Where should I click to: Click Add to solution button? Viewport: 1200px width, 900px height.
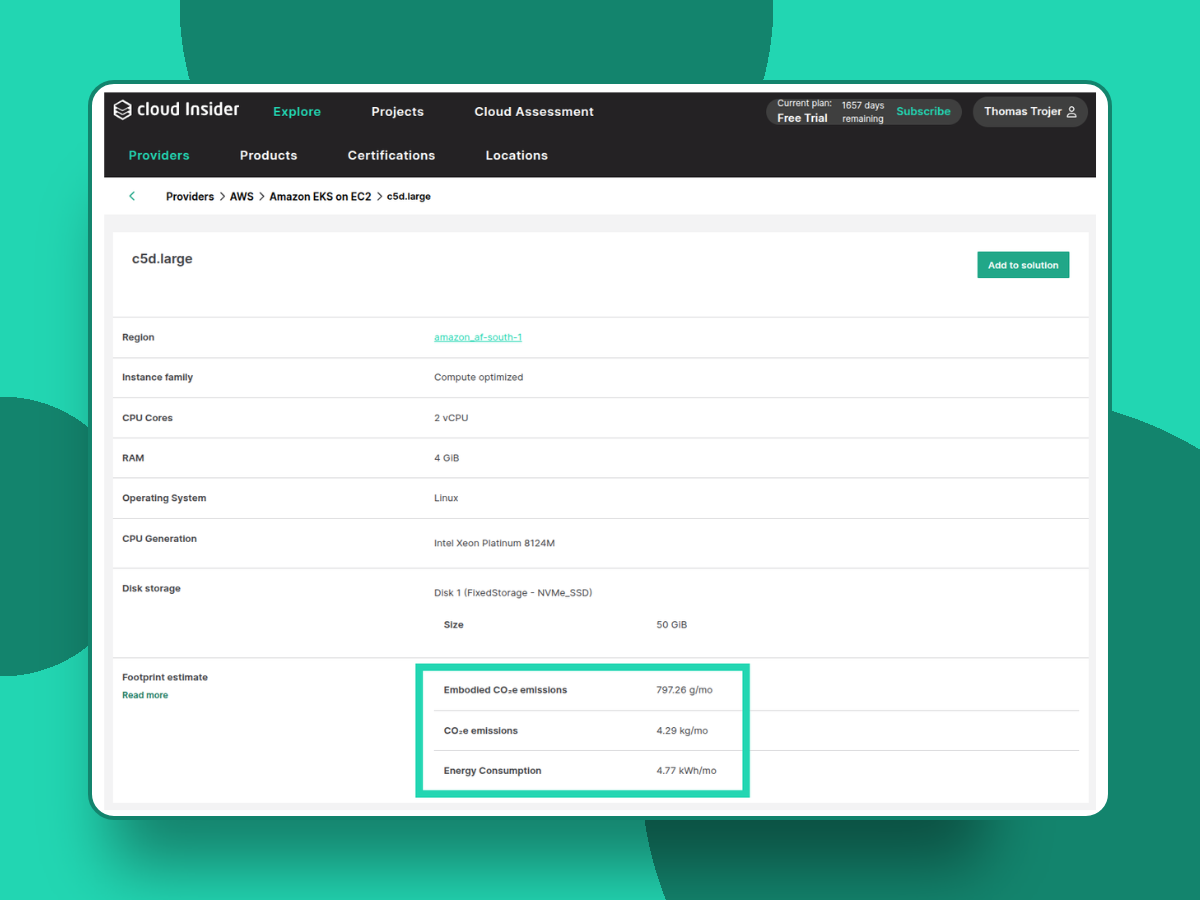pyautogui.click(x=1023, y=265)
